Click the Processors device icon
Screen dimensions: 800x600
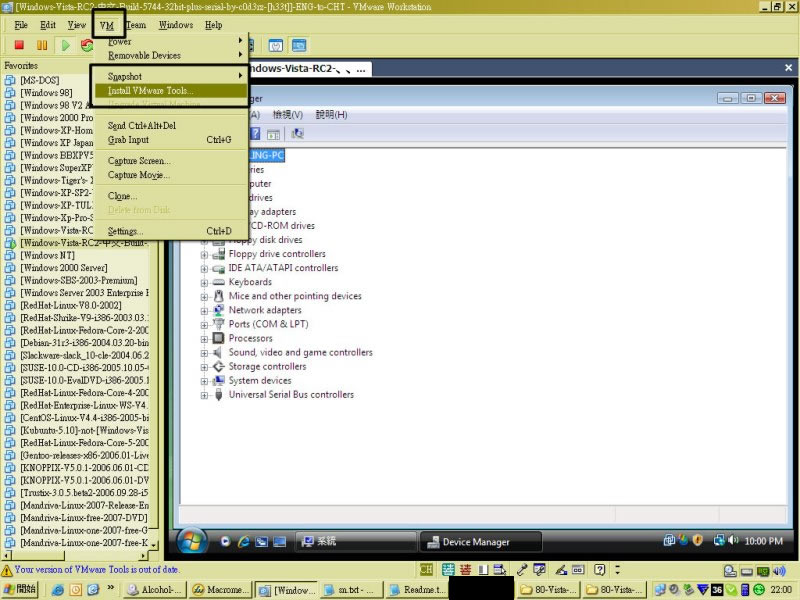click(x=218, y=338)
